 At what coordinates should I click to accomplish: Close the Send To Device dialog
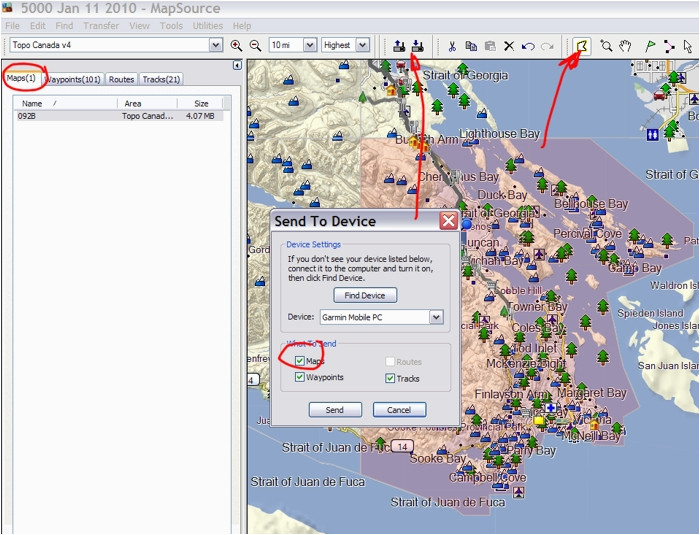449,221
